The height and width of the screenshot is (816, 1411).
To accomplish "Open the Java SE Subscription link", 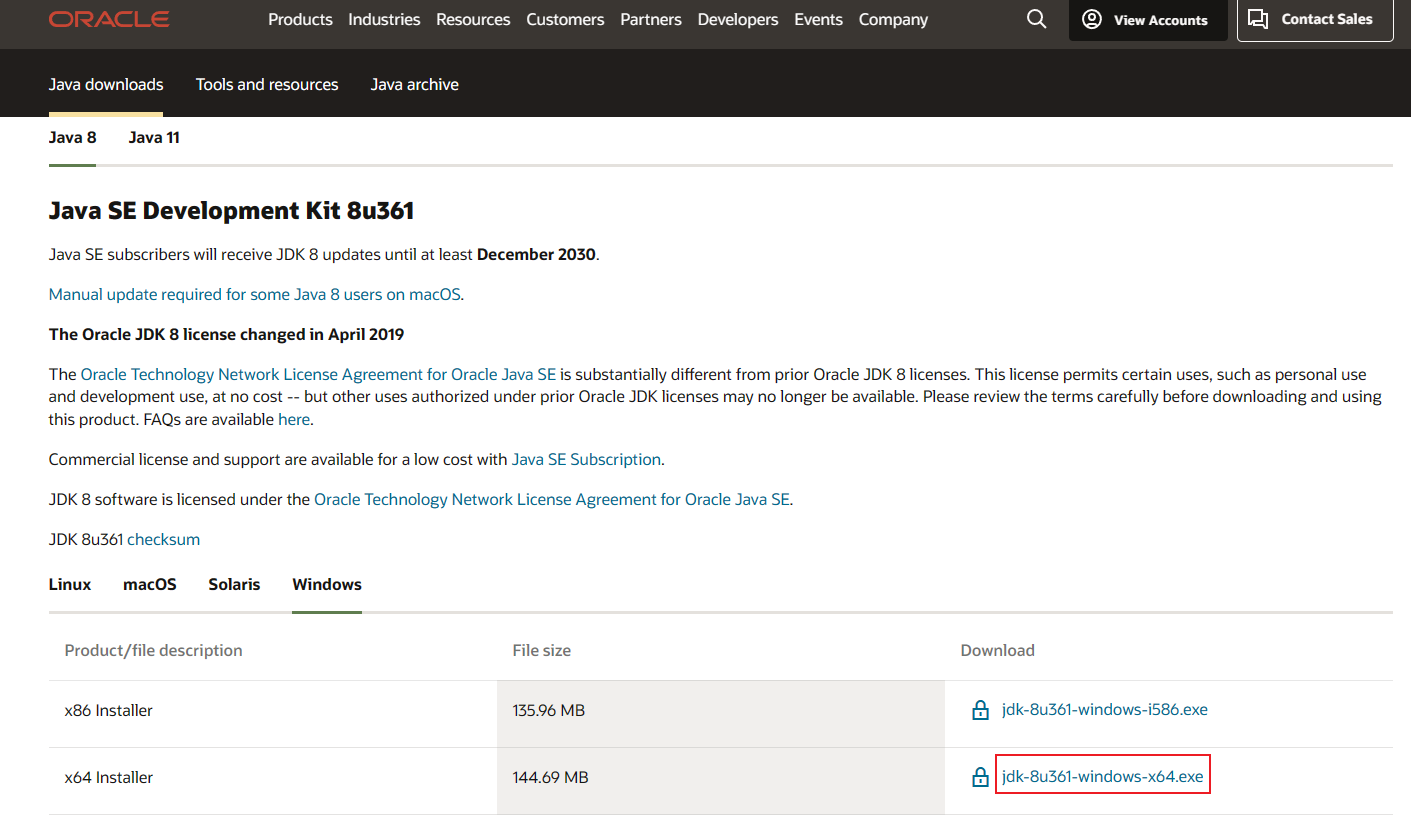I will (x=586, y=460).
